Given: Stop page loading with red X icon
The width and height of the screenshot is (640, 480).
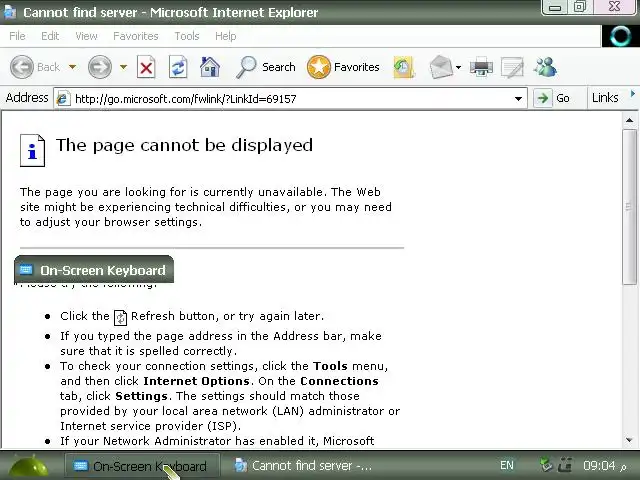Looking at the screenshot, I should coord(146,67).
